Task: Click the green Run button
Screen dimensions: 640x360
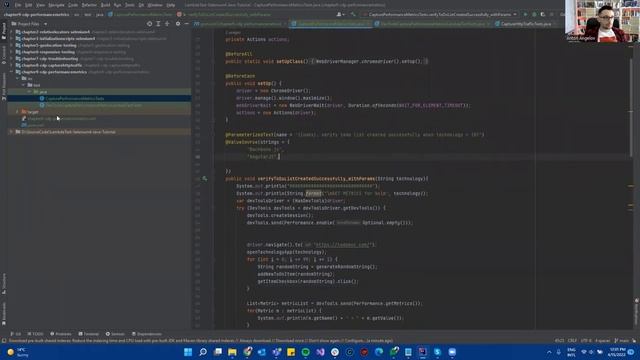Action: (525, 14)
